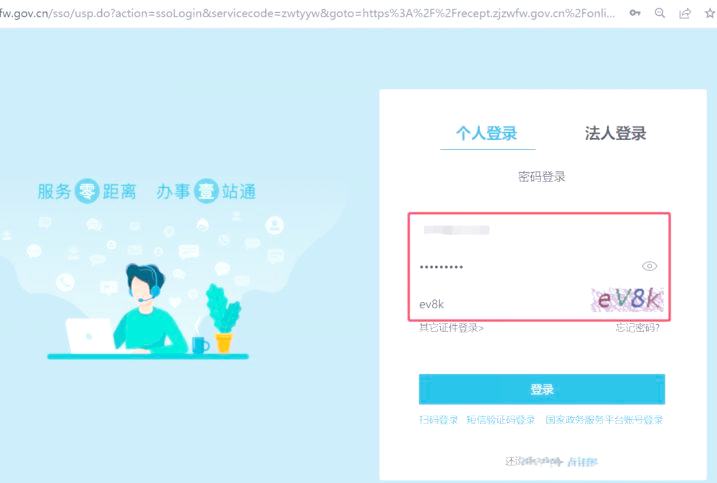Choose 扫码登录 login option

[x=438, y=420]
